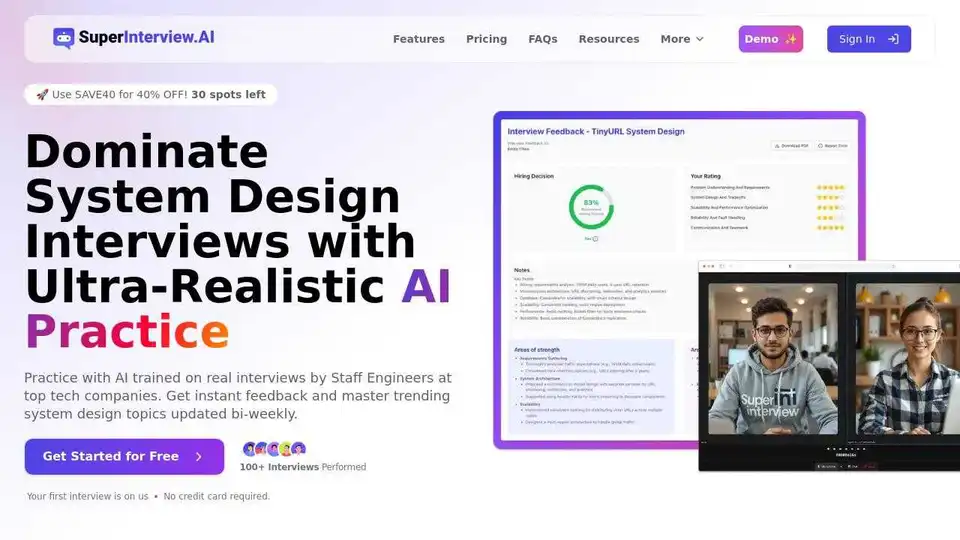960x540 pixels.
Task: Click Get Started for Free button
Action: 124,456
